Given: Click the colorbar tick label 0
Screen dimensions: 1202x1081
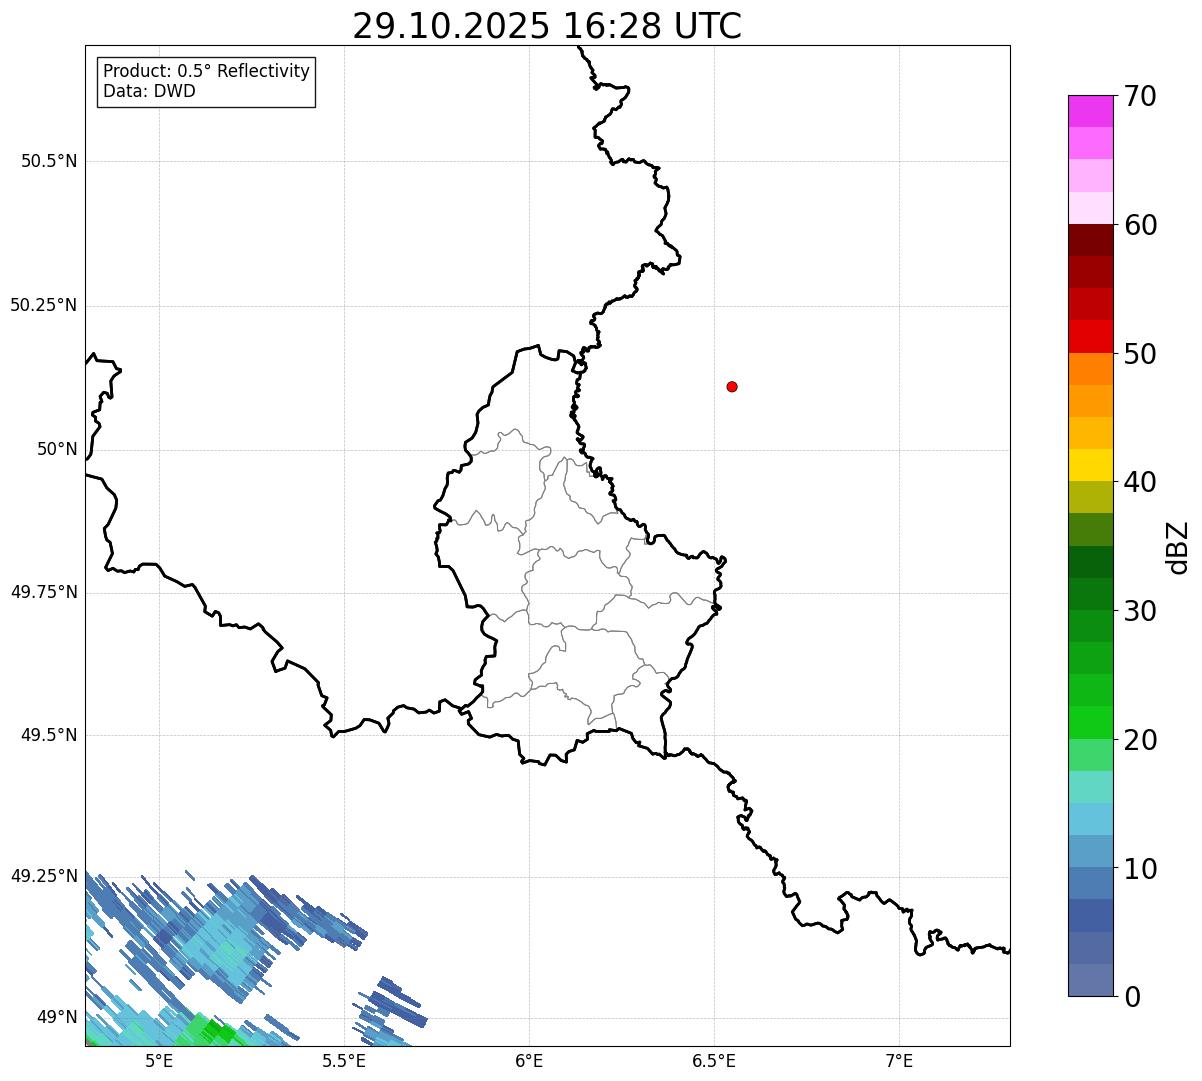Looking at the screenshot, I should (1132, 997).
